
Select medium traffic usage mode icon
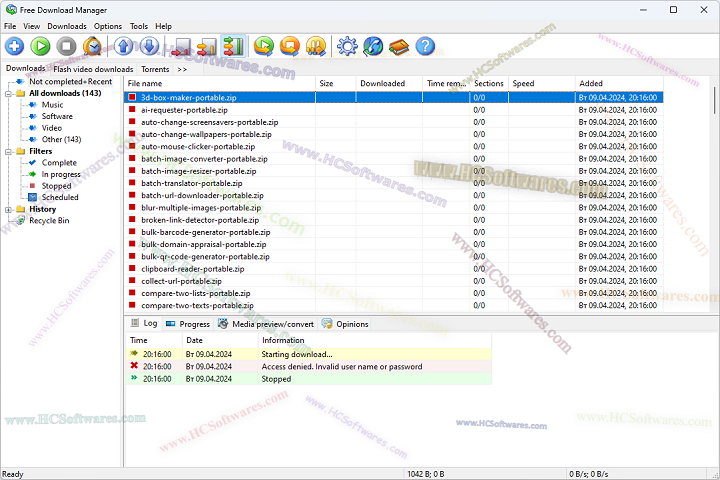(x=207, y=46)
